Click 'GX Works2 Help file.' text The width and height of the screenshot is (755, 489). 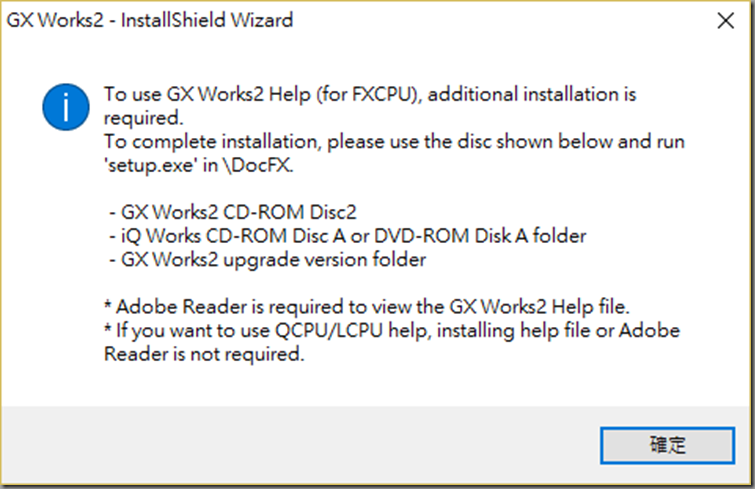click(539, 307)
